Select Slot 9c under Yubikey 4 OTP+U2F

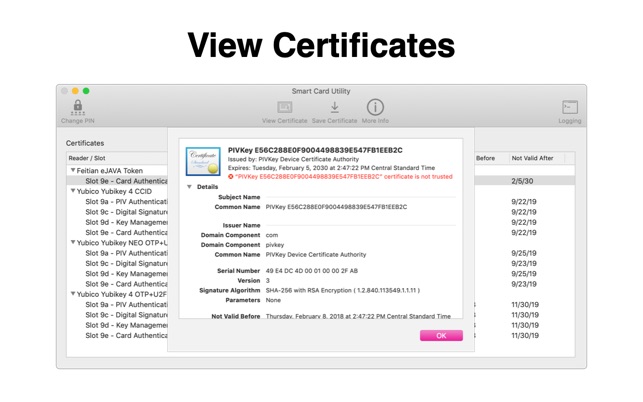126,315
